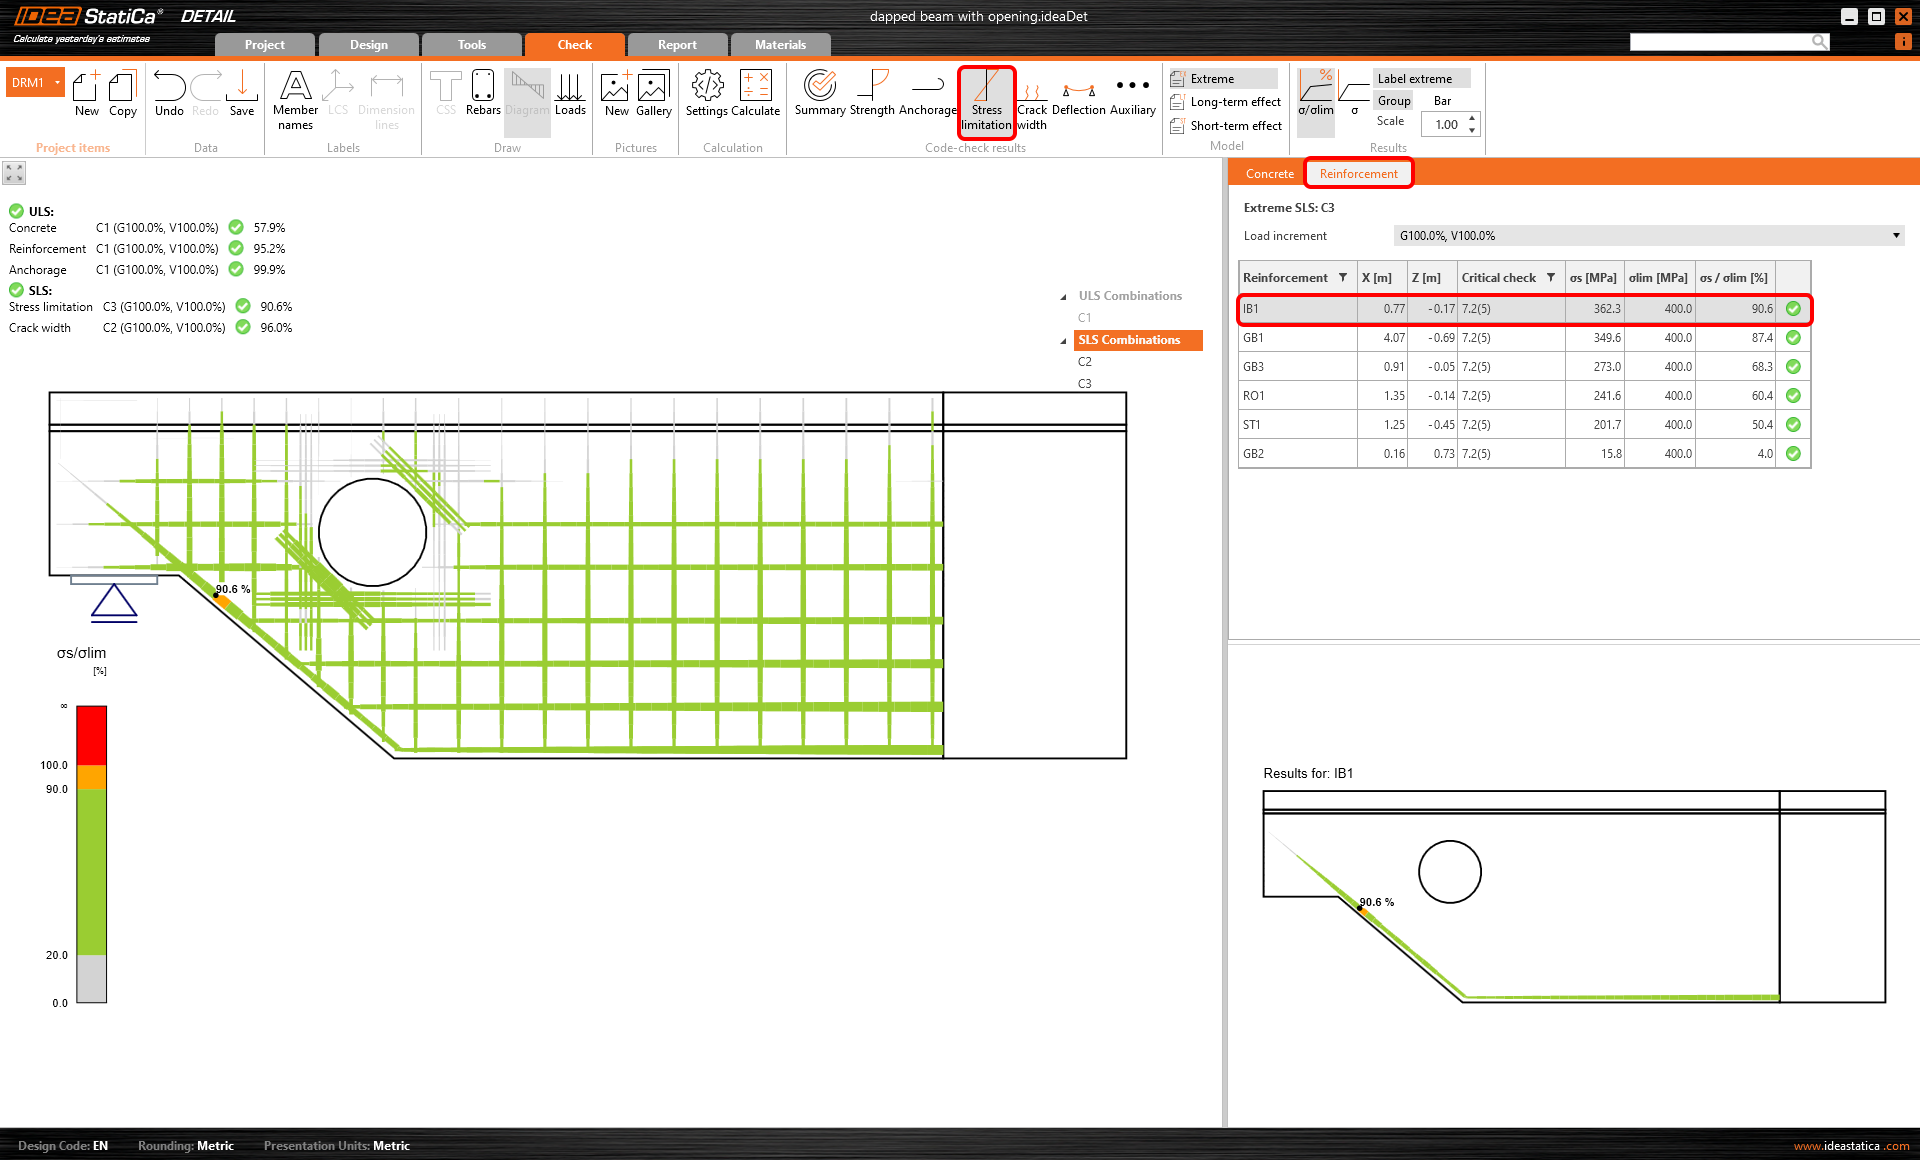Open the Gallery of pictures
This screenshot has height=1160, width=1920.
[654, 95]
